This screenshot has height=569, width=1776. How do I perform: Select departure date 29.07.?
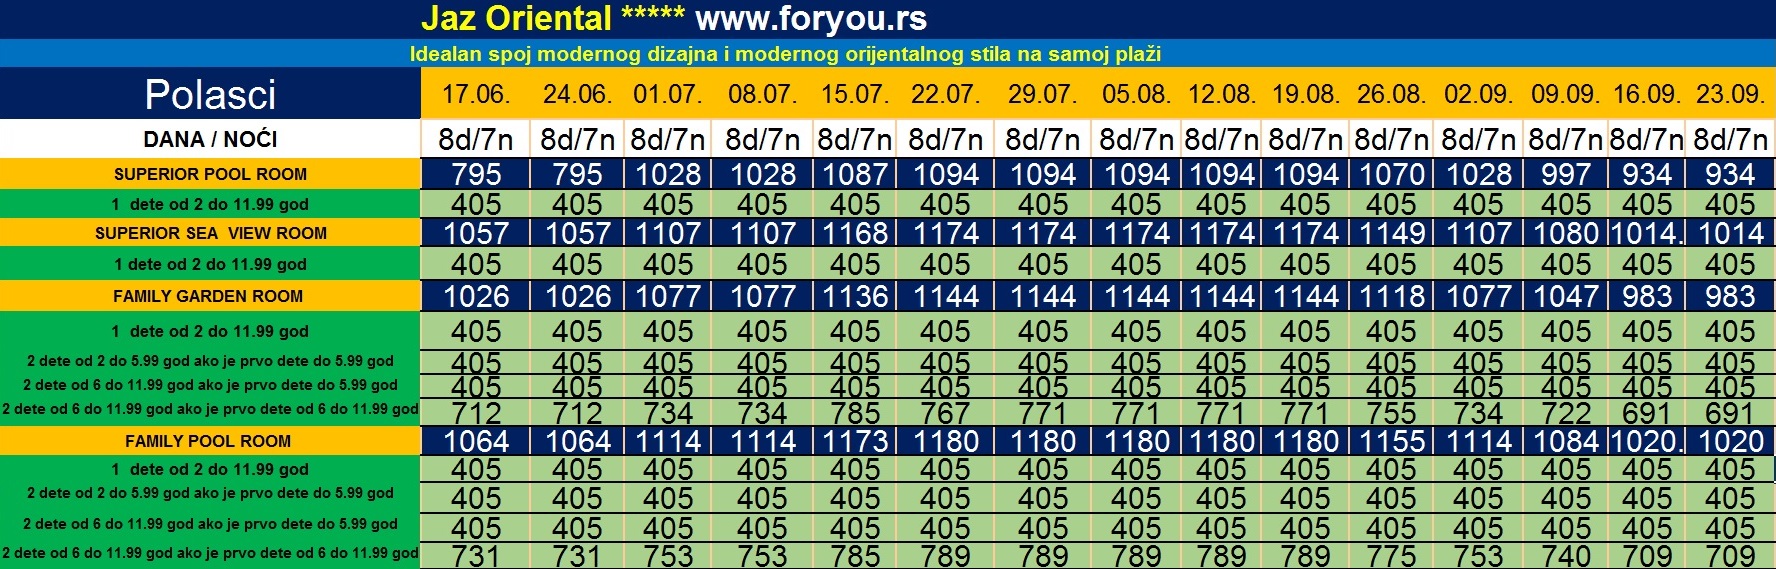1042,94
